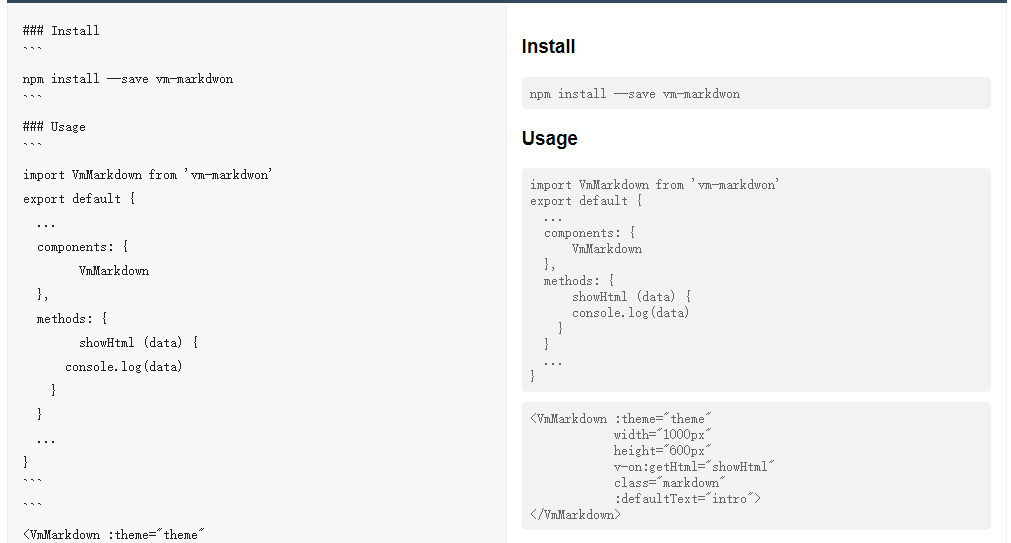This screenshot has width=1011, height=543.
Task: Click 'showHtml (data) {' in the editor pane
Action: pos(139,342)
